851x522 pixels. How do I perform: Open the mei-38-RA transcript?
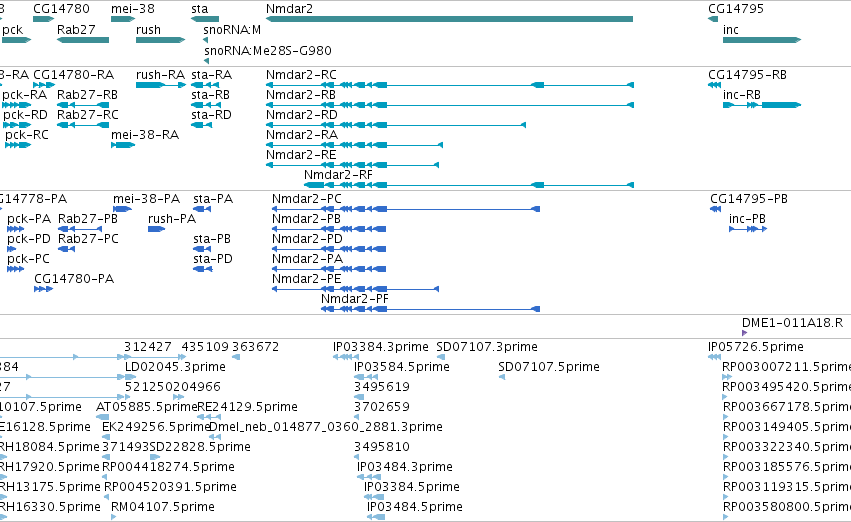(123, 145)
